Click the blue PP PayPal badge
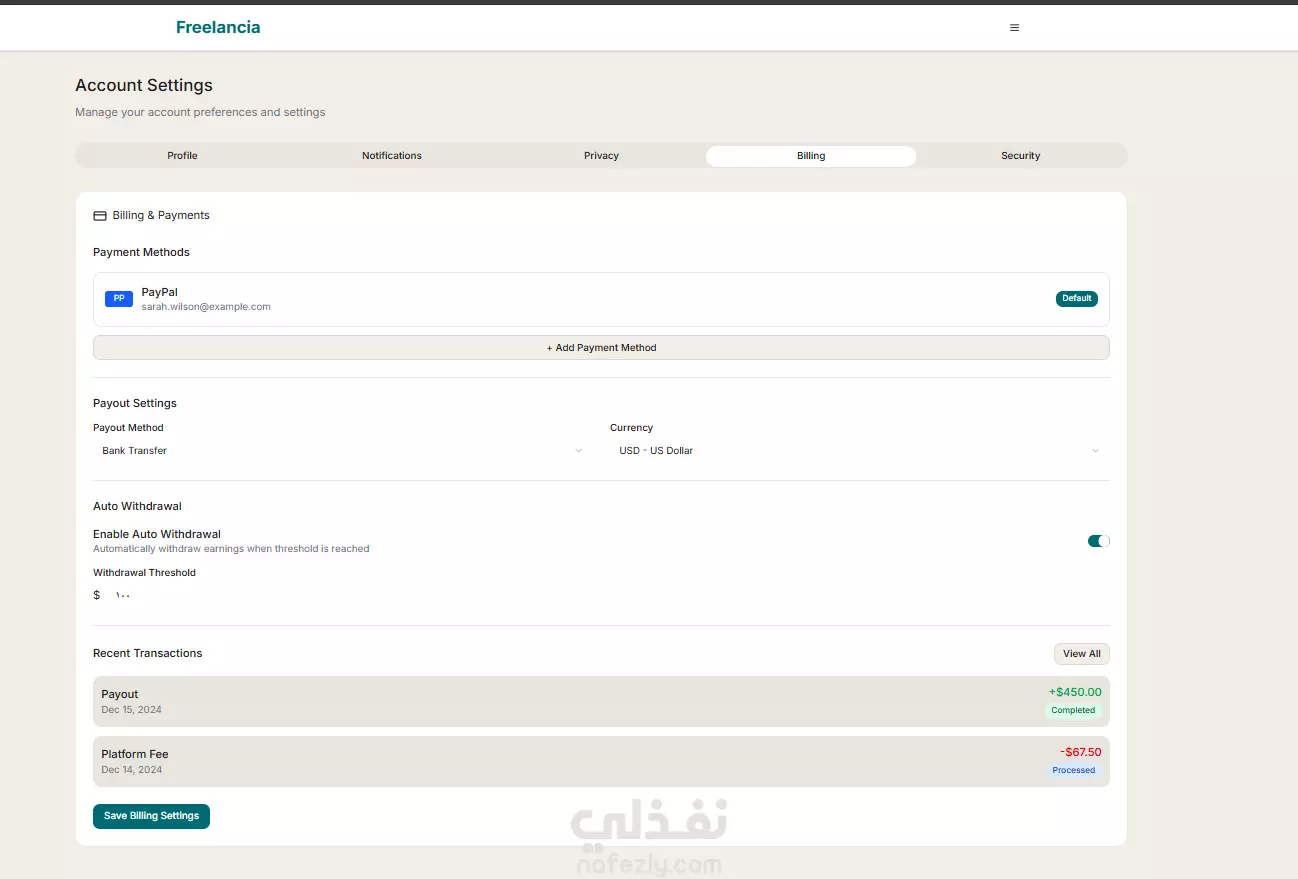The height and width of the screenshot is (879, 1298). [x=119, y=299]
